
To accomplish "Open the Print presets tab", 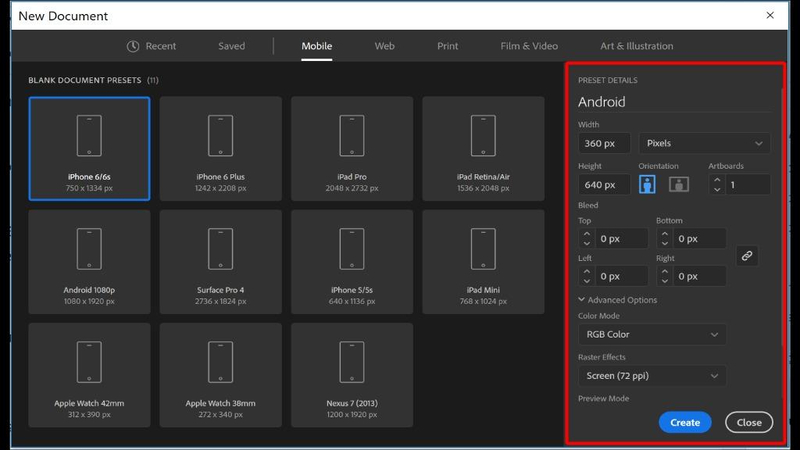I will pos(447,46).
